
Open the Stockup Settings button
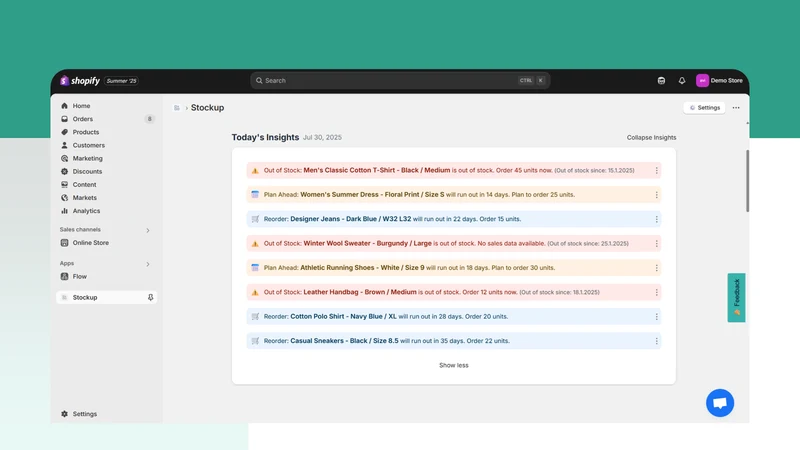pyautogui.click(x=705, y=108)
